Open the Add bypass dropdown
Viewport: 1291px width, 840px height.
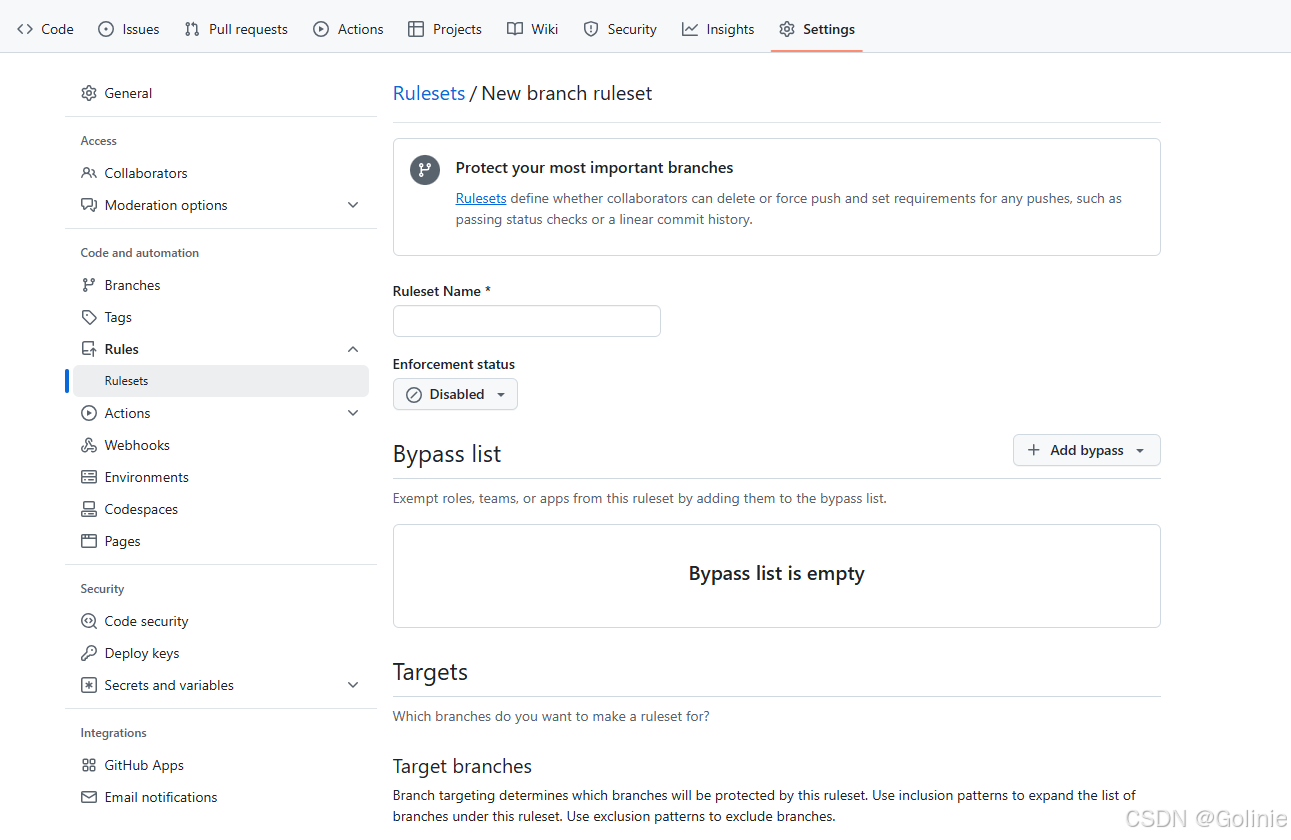pos(1087,450)
